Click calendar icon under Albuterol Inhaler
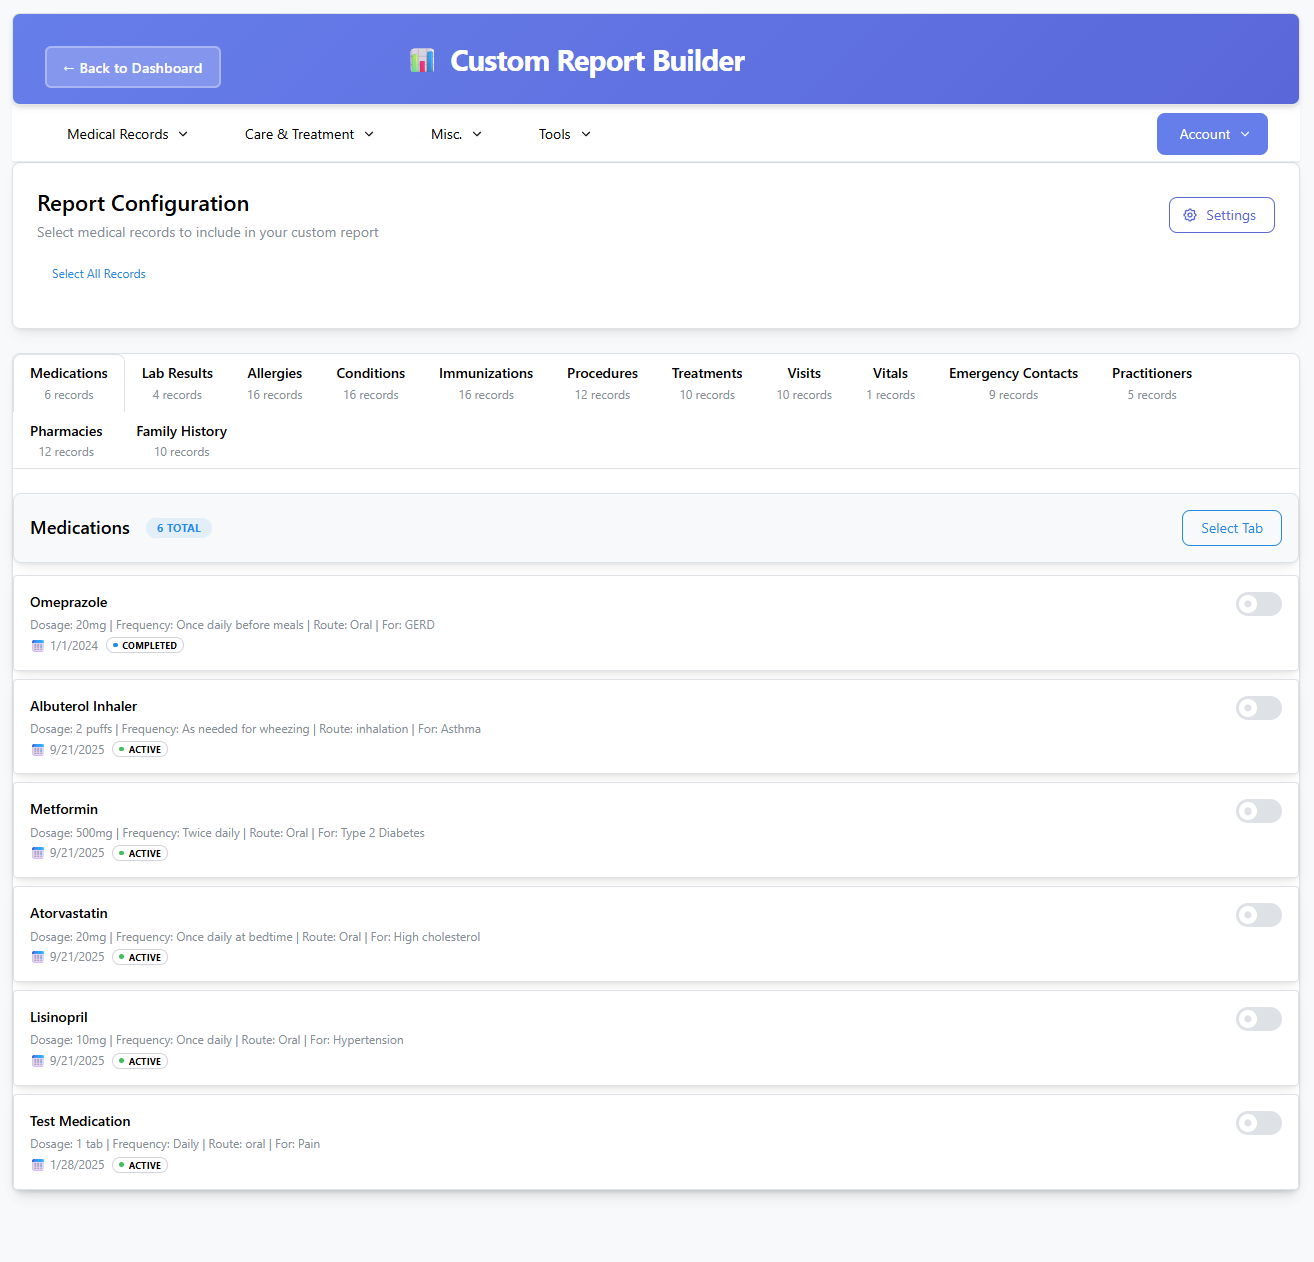Screen dimensions: 1314x1262 click(x=38, y=750)
